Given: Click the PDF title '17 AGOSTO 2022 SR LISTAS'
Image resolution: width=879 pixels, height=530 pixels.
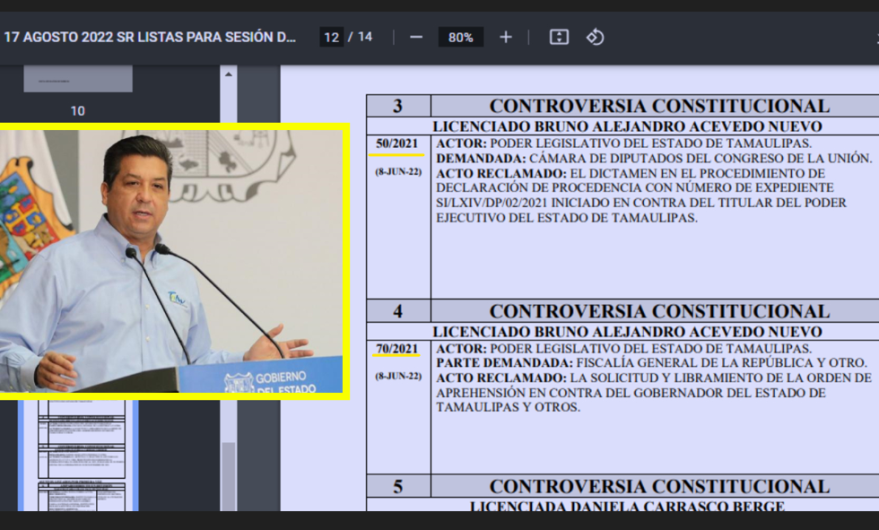Looking at the screenshot, I should (x=150, y=37).
